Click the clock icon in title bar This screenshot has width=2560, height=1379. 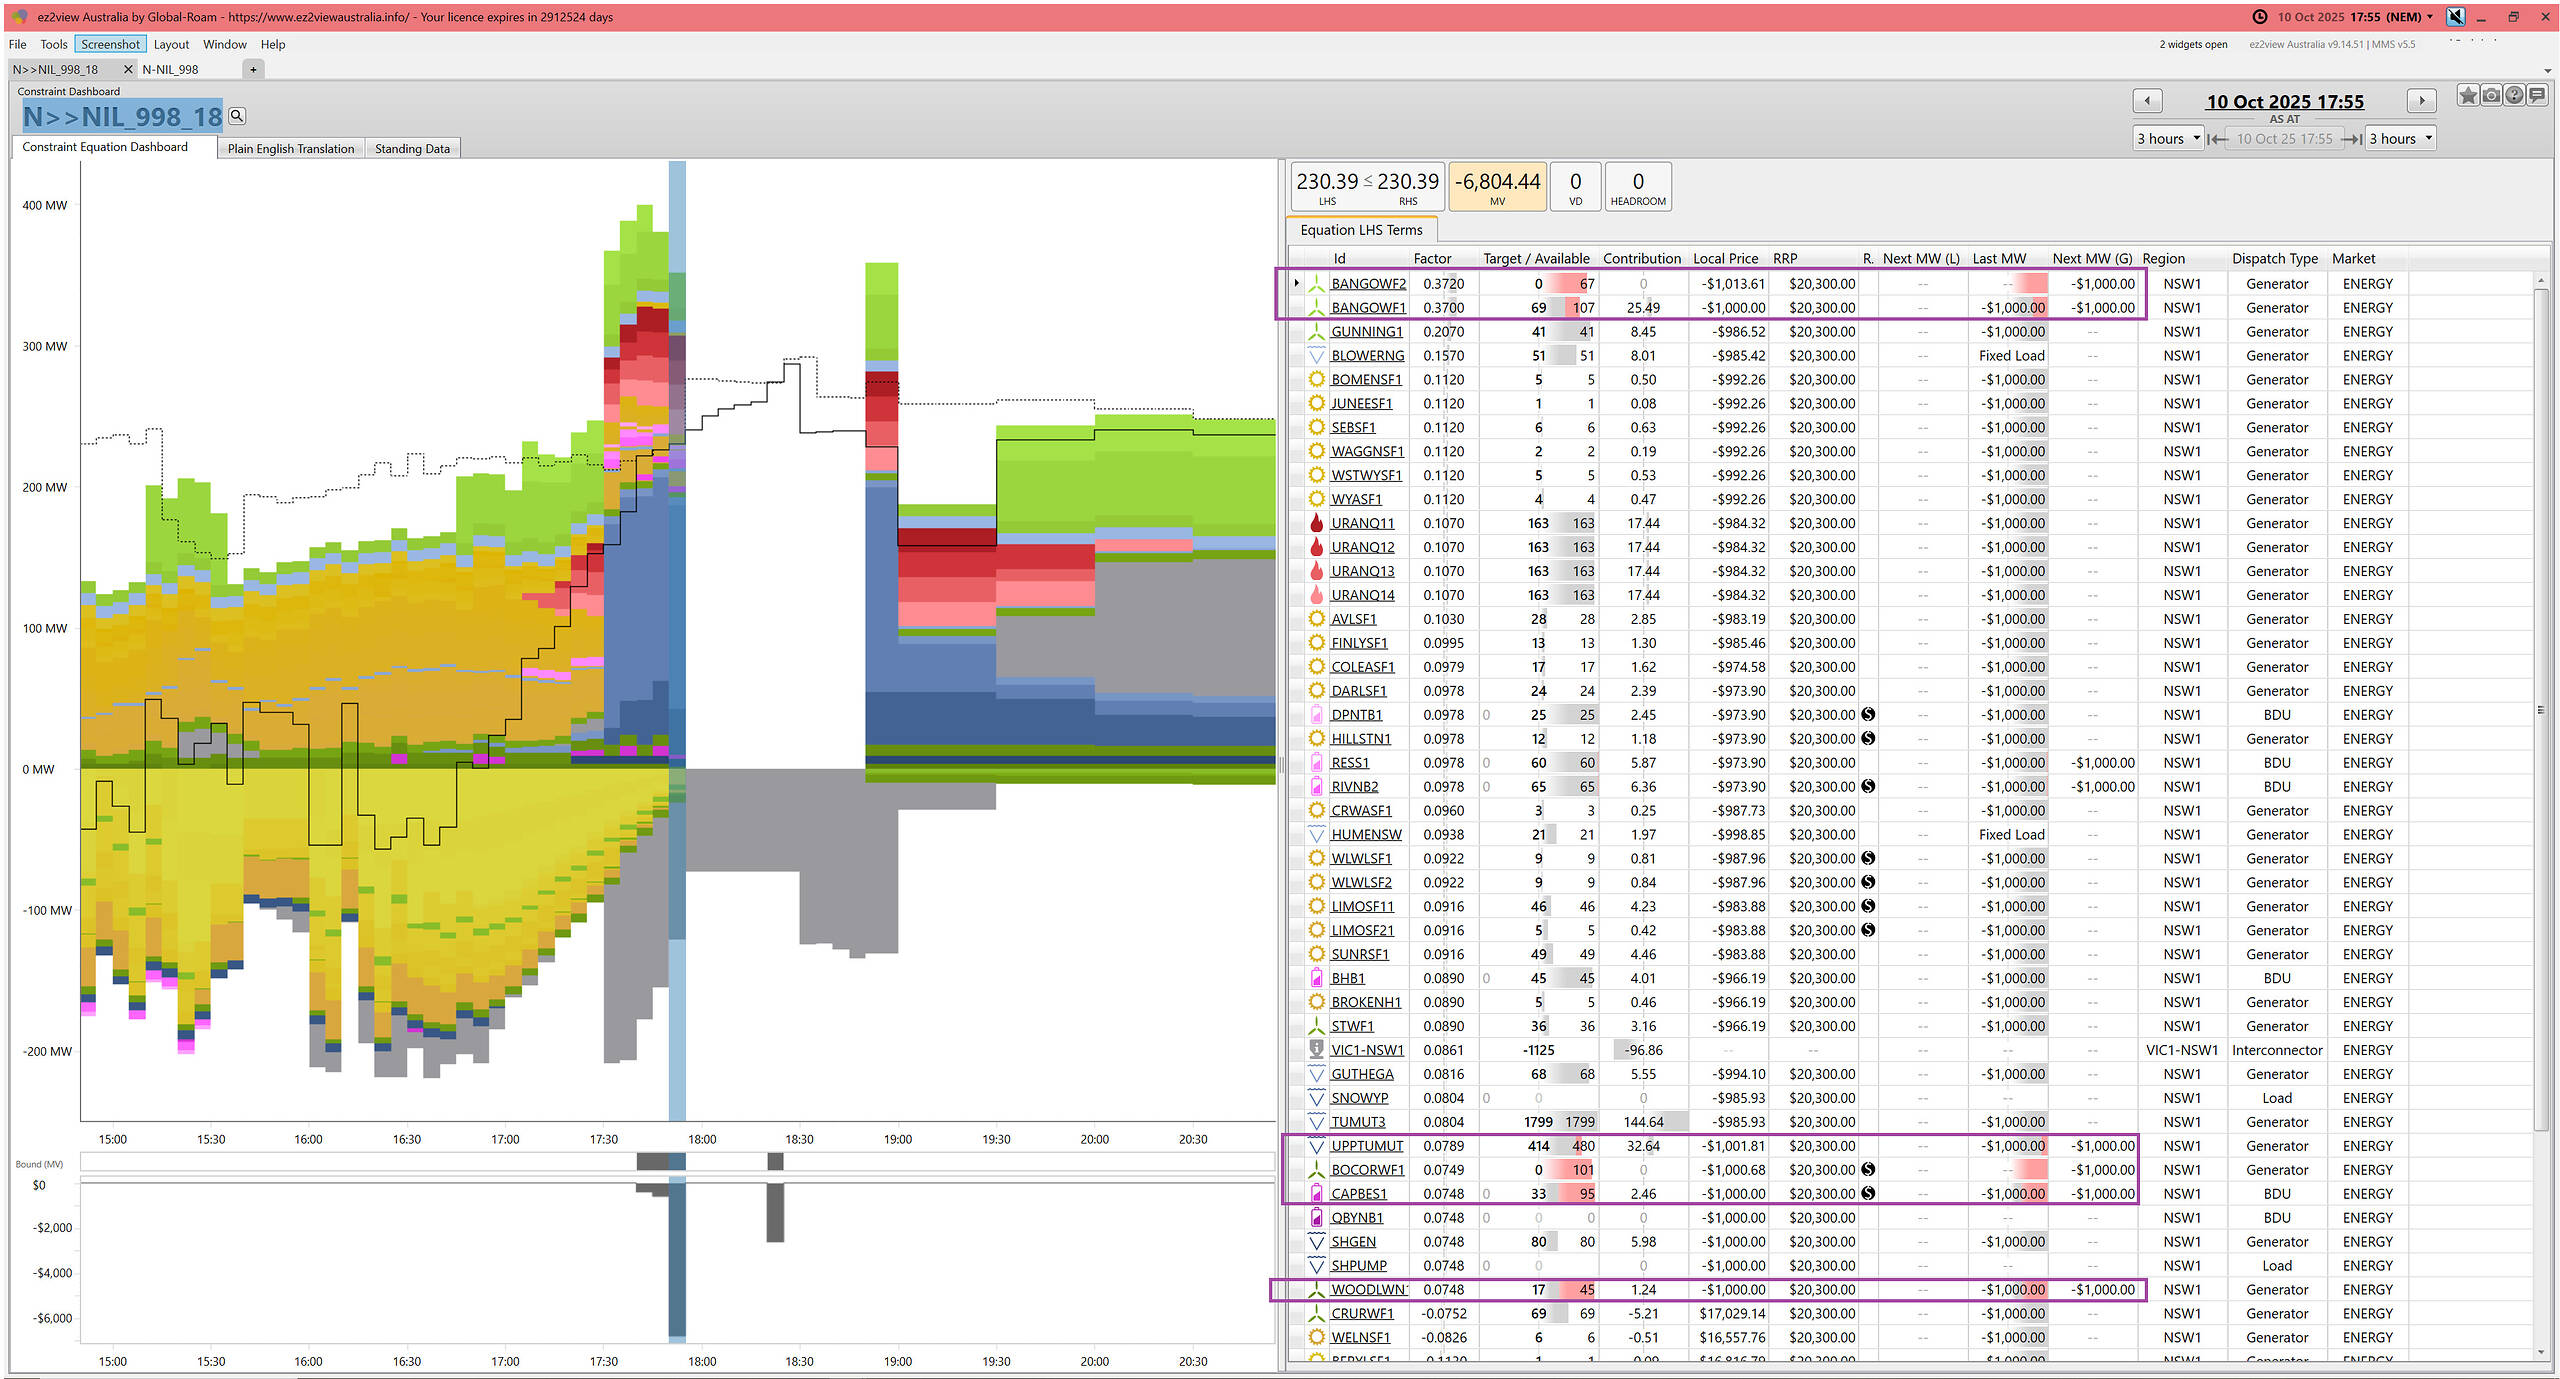pos(2259,17)
